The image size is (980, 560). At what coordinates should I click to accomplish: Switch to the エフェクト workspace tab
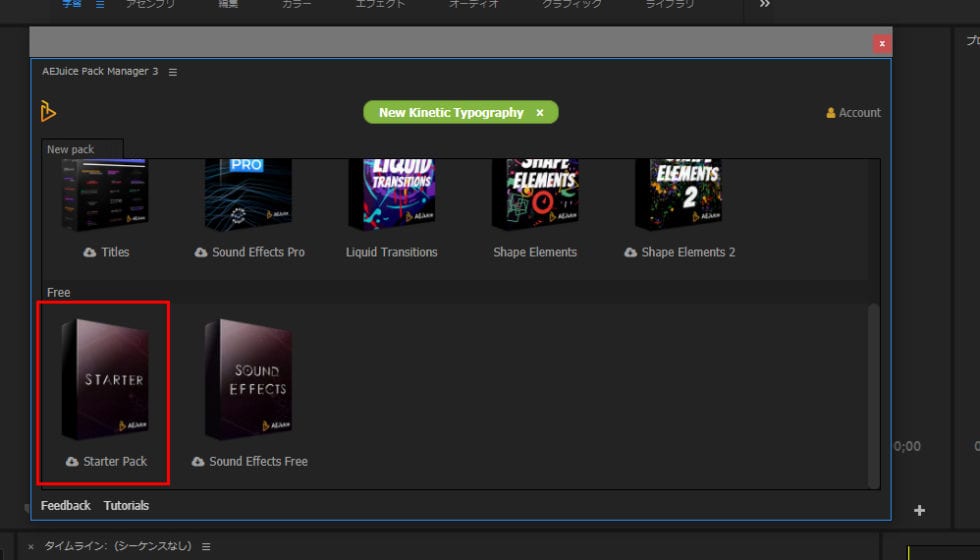(x=381, y=4)
